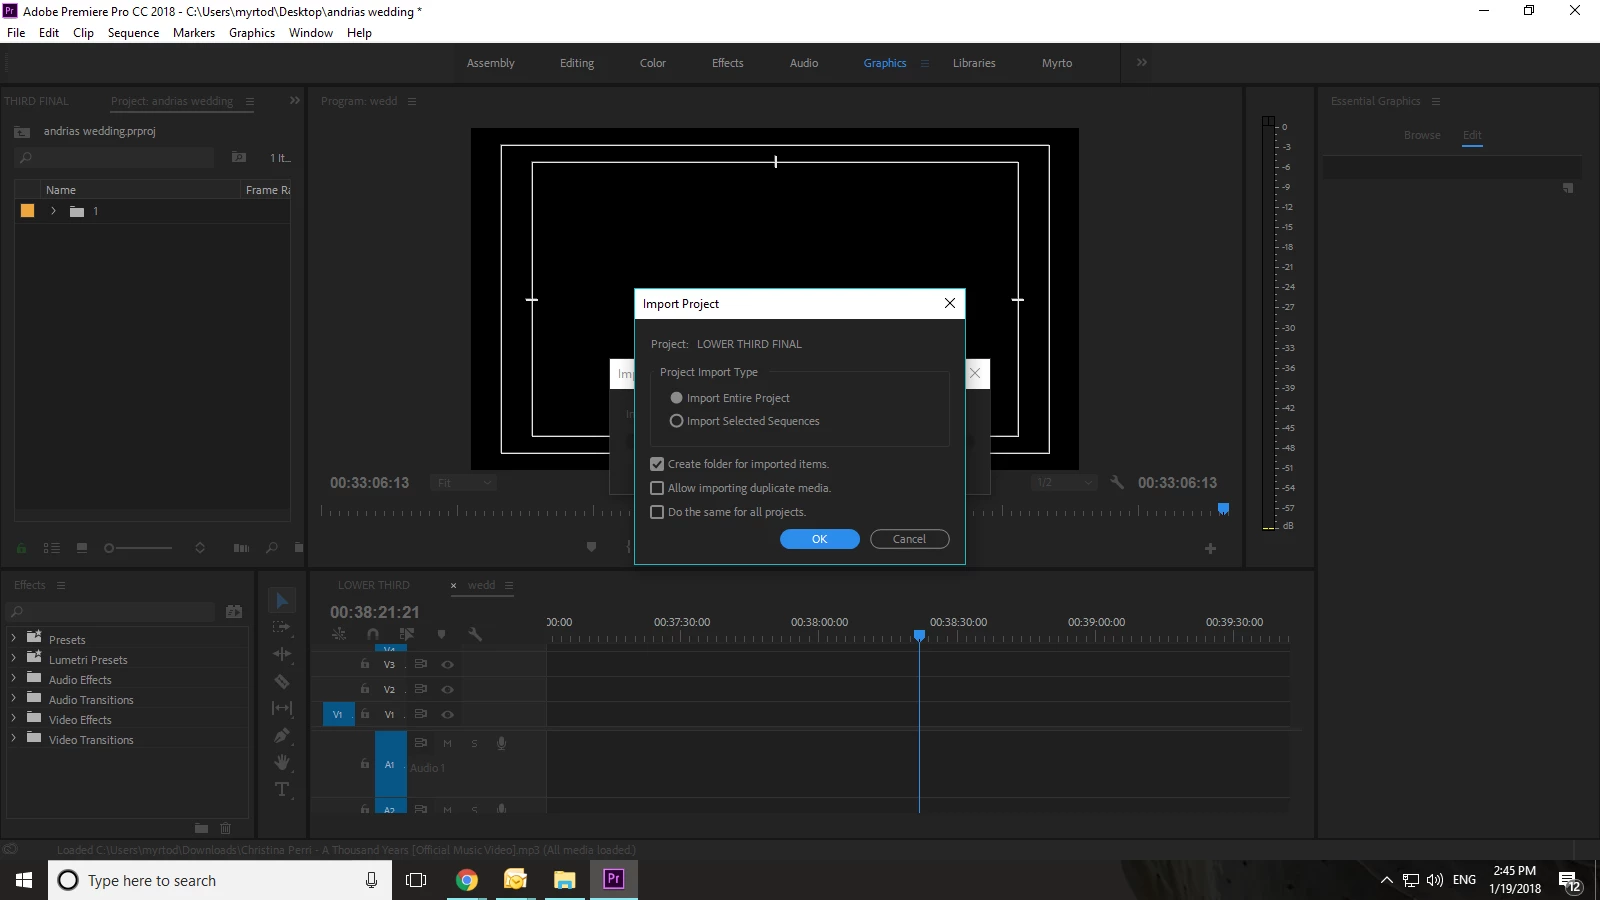Image resolution: width=1600 pixels, height=900 pixels.
Task: Open Program Monitor settings wrench
Action: coord(1117,482)
